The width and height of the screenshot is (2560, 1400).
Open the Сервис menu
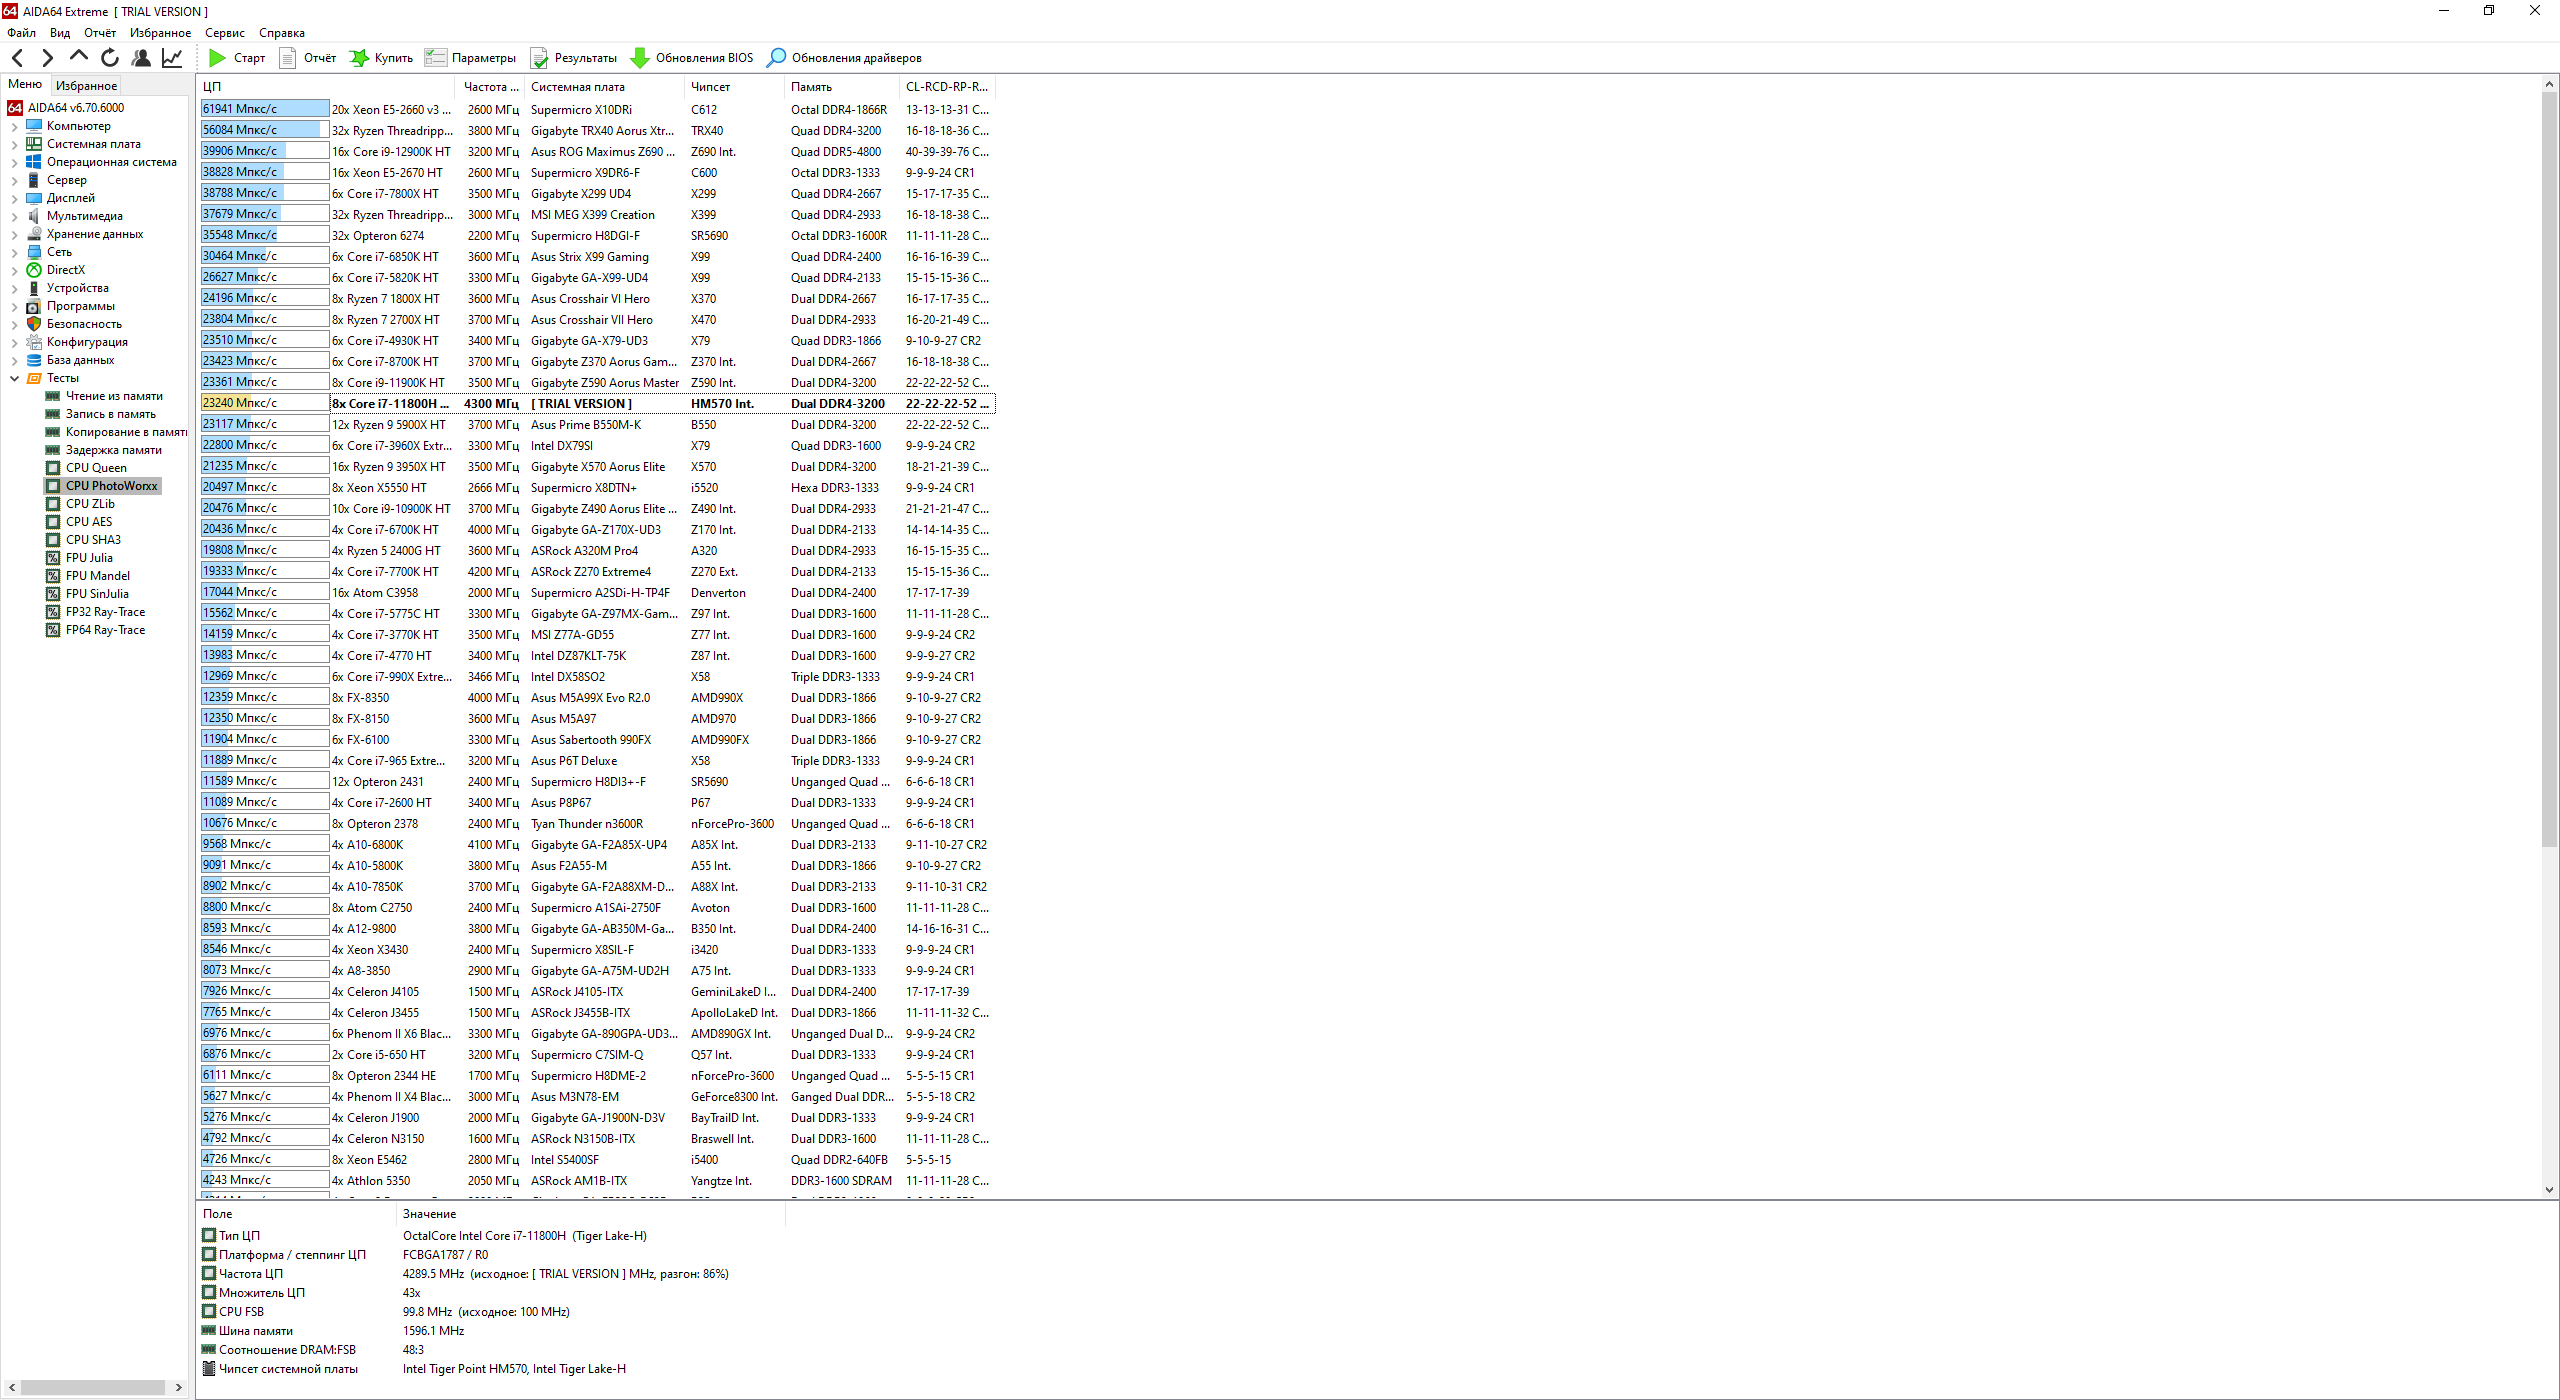click(225, 33)
